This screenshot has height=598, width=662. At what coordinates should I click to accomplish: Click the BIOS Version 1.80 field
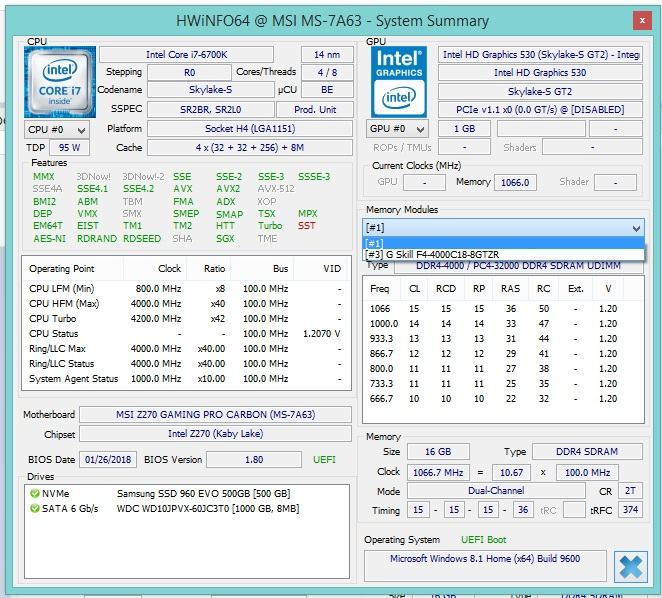click(x=254, y=459)
